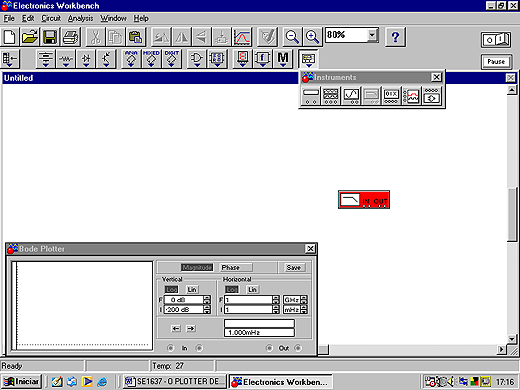Open the logic gates parts bin
The image size is (520, 390).
(197, 59)
